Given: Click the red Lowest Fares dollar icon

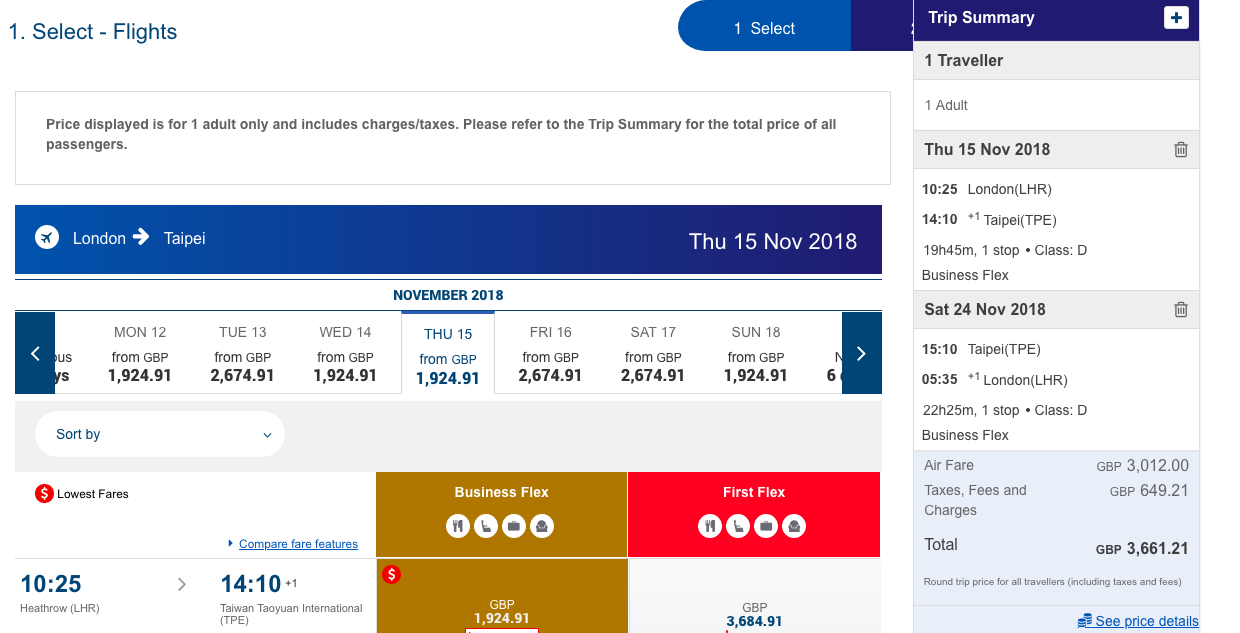Looking at the screenshot, I should coord(41,493).
